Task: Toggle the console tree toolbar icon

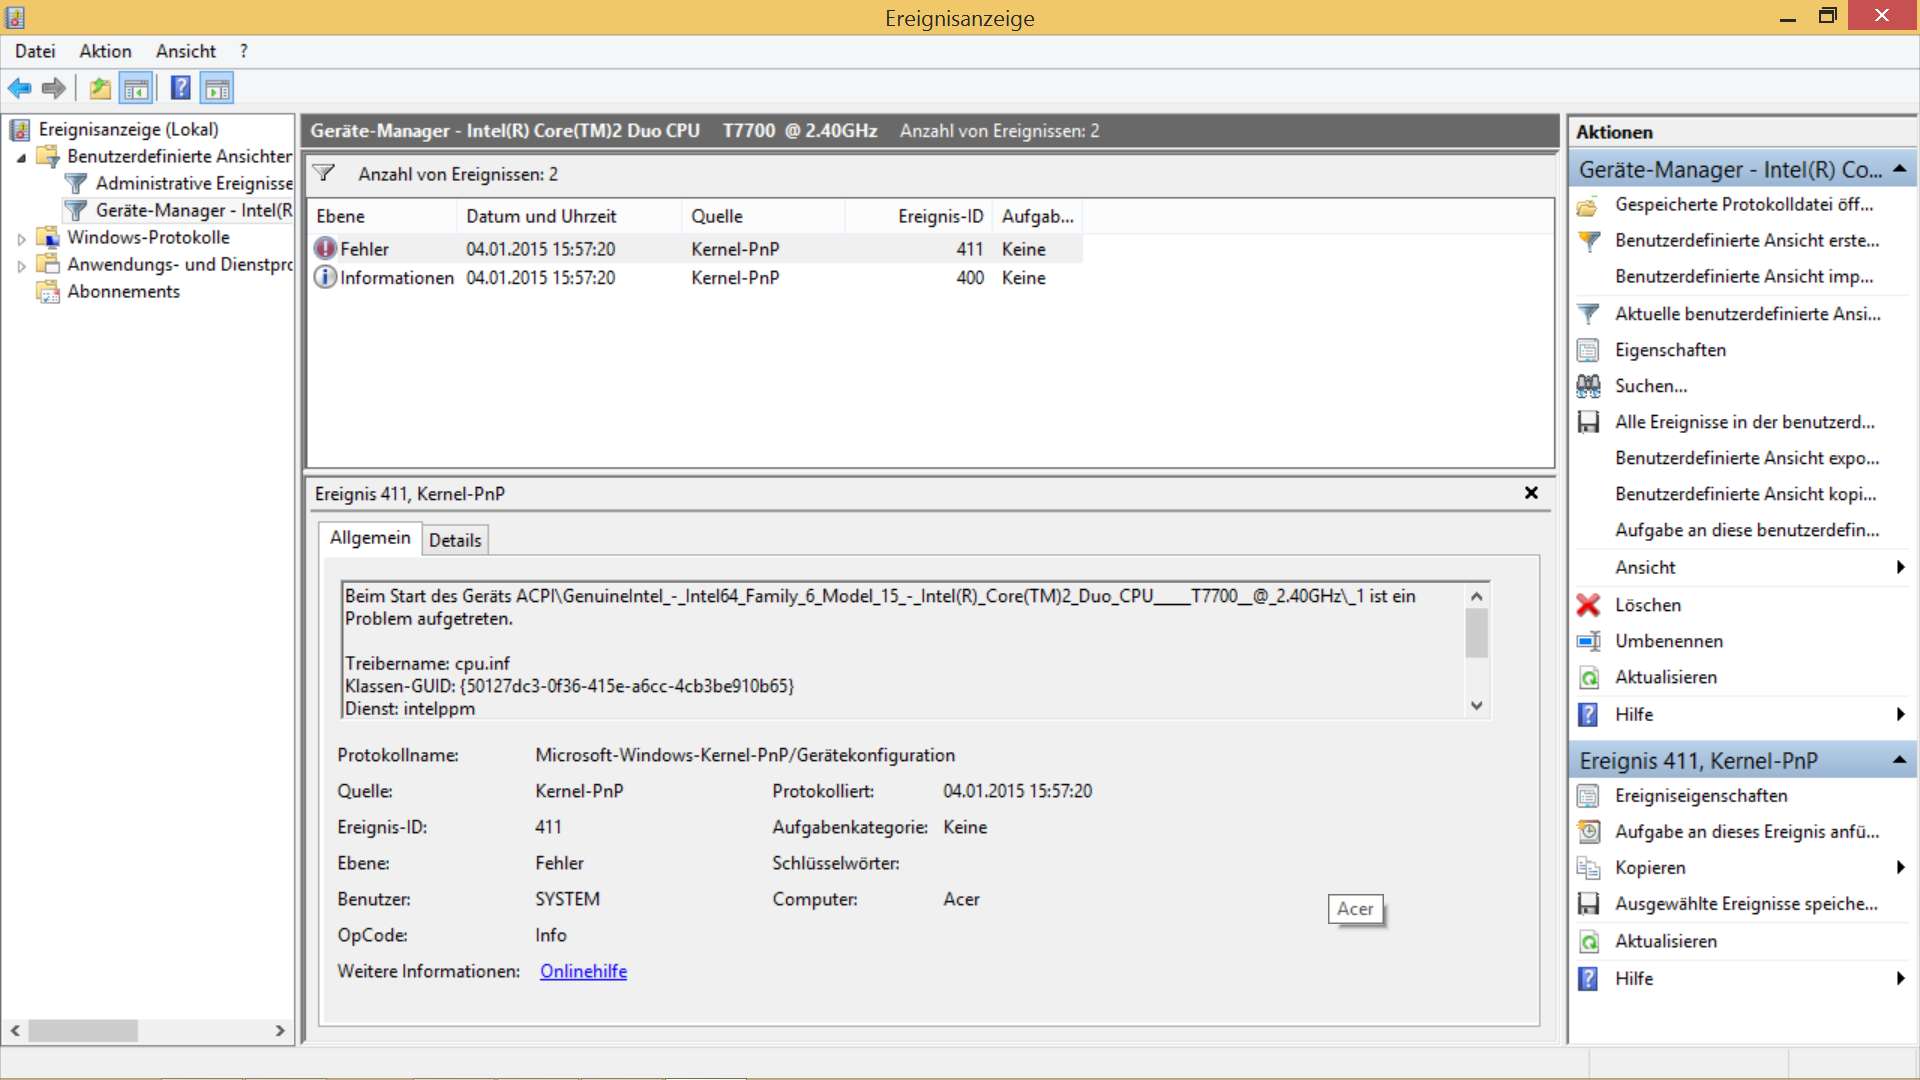Action: pyautogui.click(x=137, y=89)
